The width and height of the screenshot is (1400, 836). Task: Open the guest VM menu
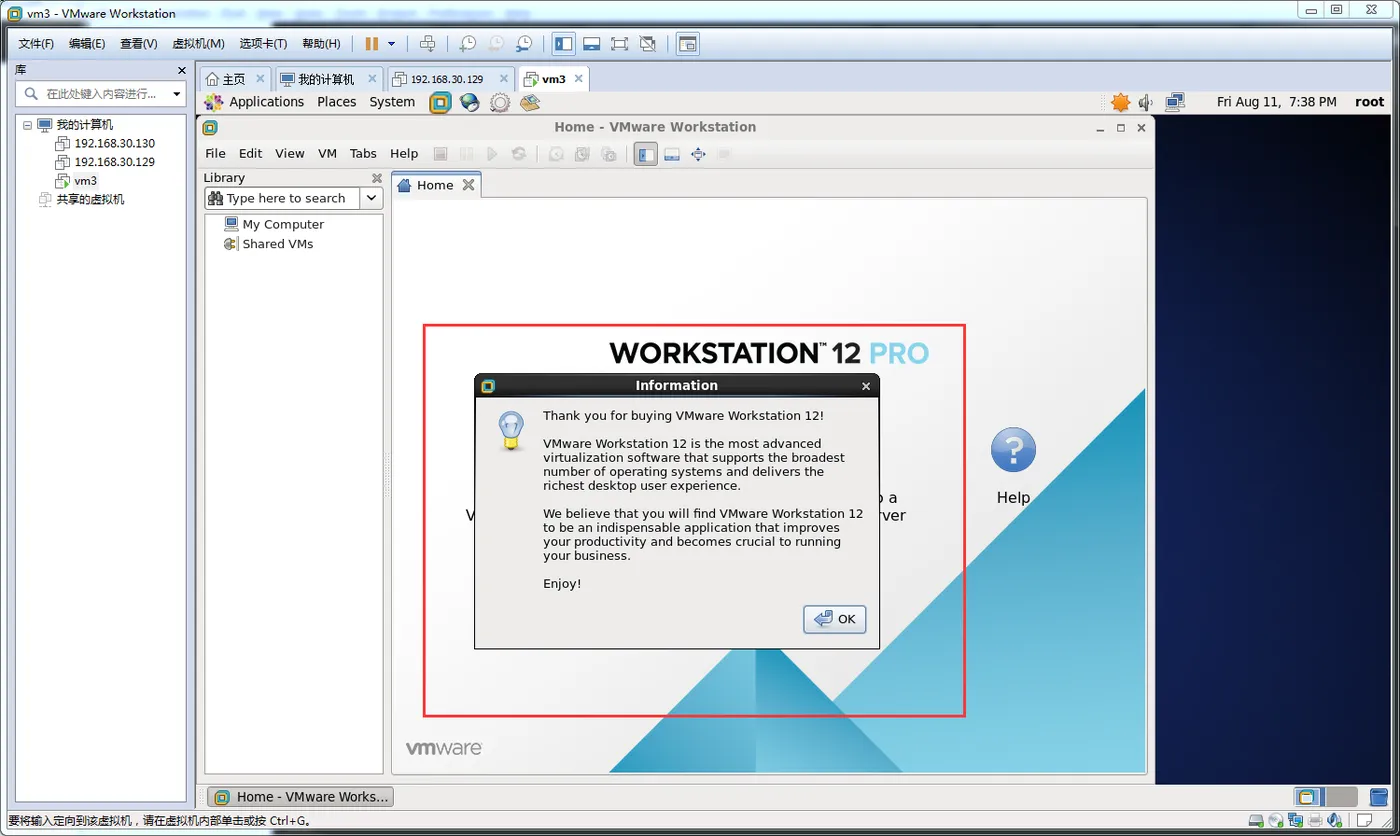327,153
